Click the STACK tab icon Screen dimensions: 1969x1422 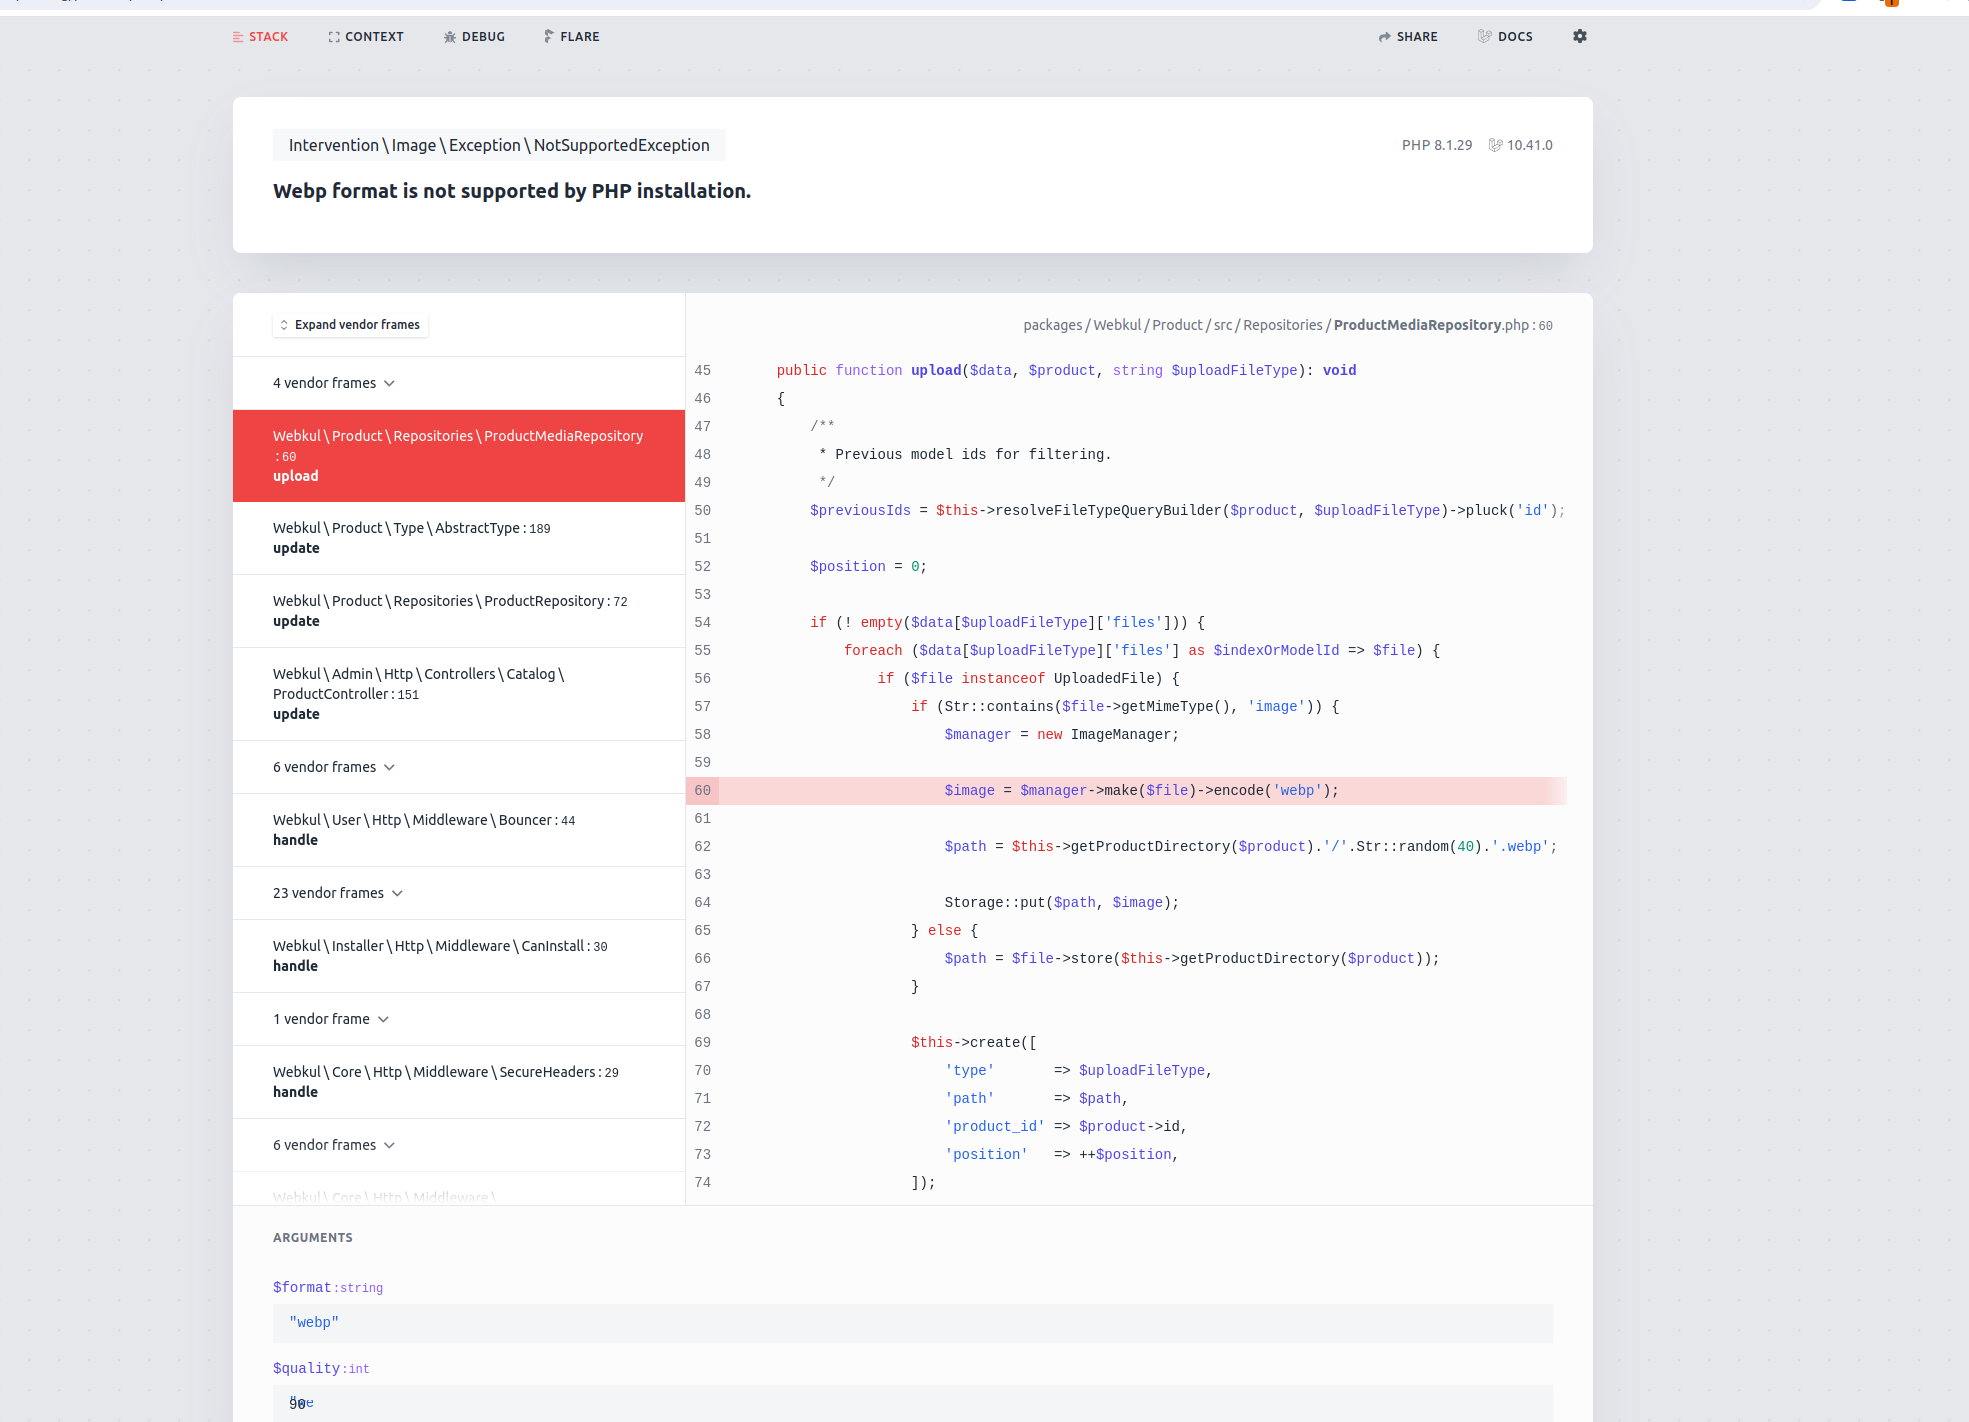click(238, 37)
